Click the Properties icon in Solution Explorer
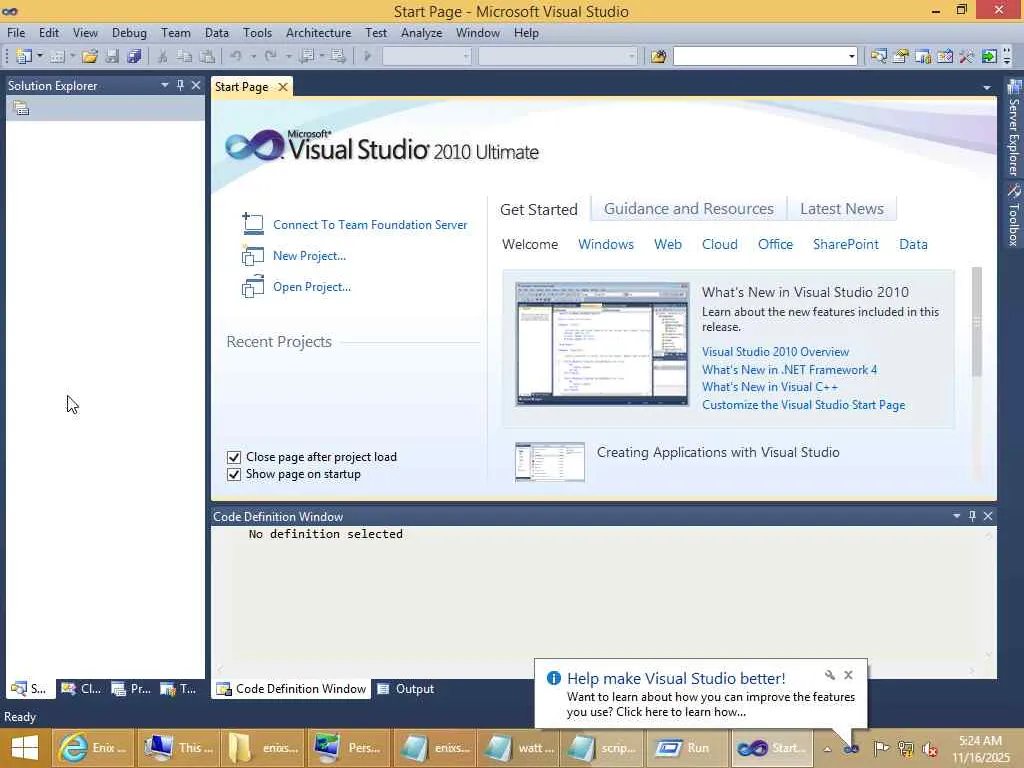1024x768 pixels. point(21,108)
